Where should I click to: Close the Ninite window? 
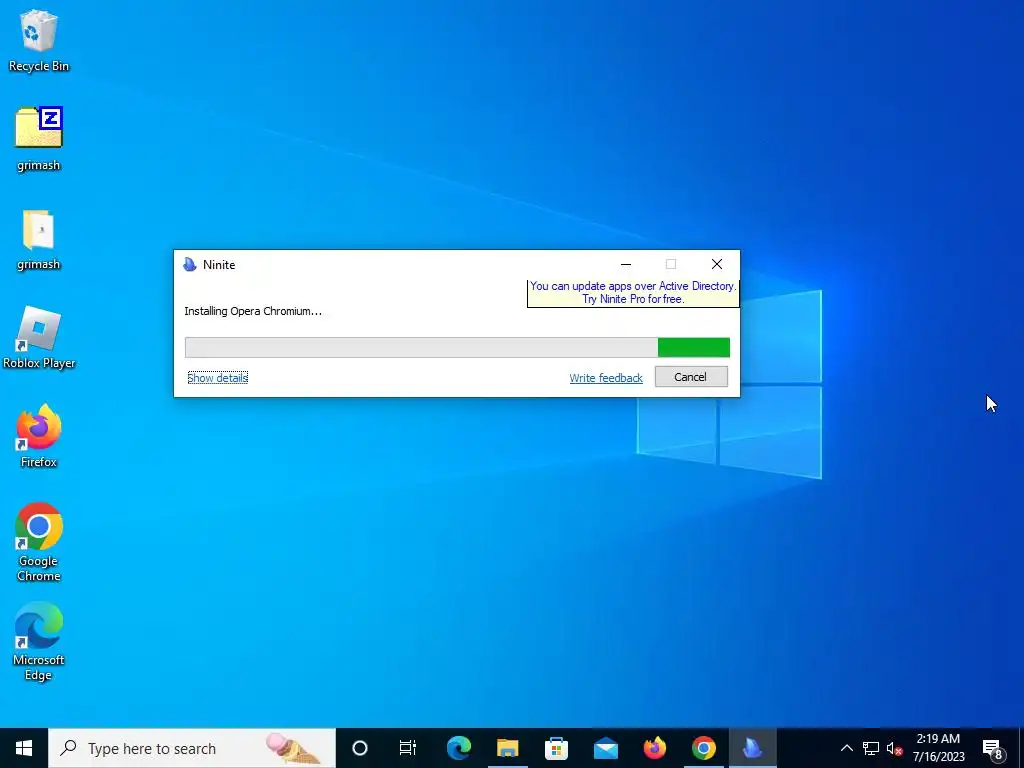(x=716, y=264)
